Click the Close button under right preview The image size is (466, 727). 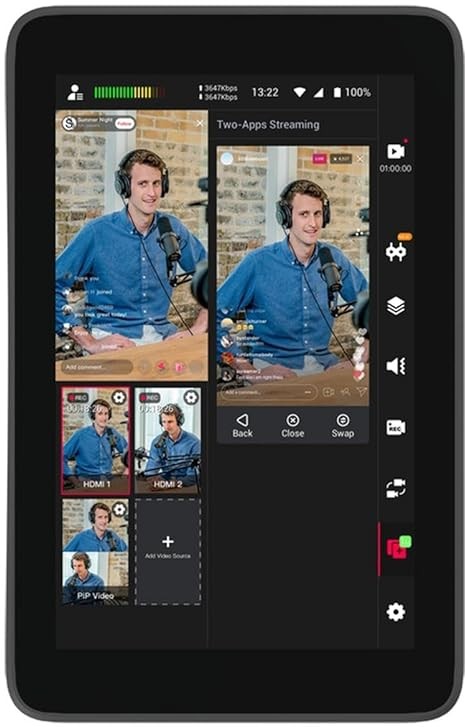pos(293,426)
